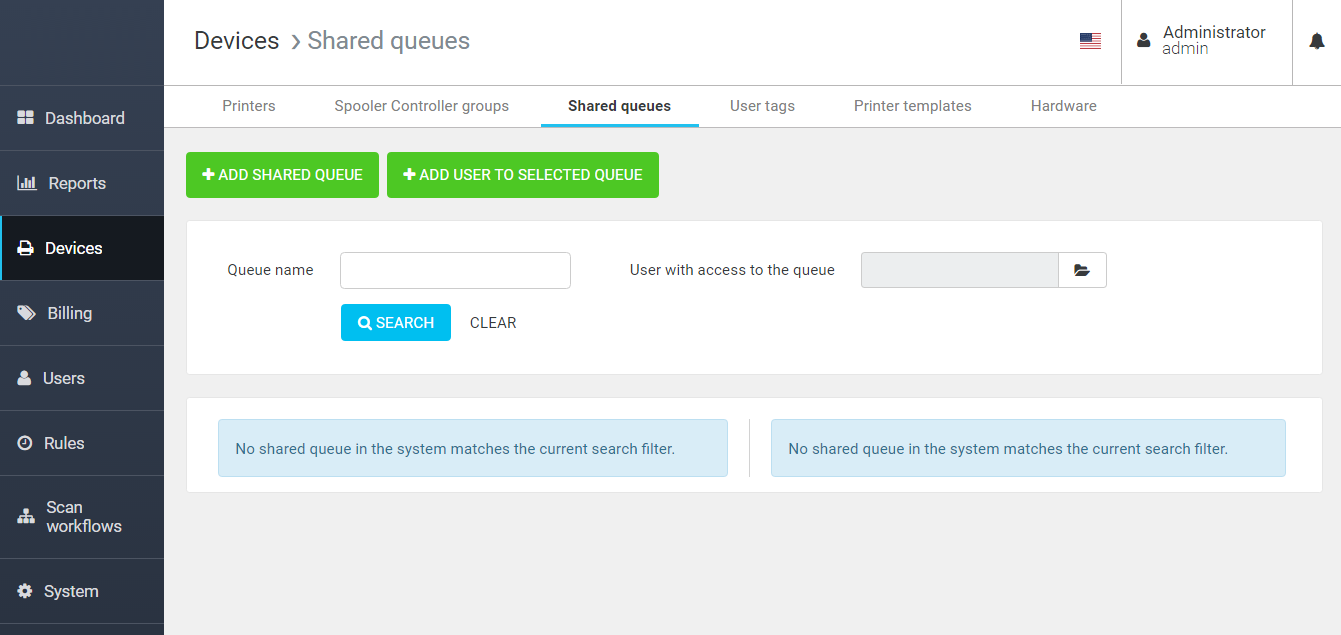Click Add User to Selected Queue
The image size is (1341, 635).
(522, 175)
